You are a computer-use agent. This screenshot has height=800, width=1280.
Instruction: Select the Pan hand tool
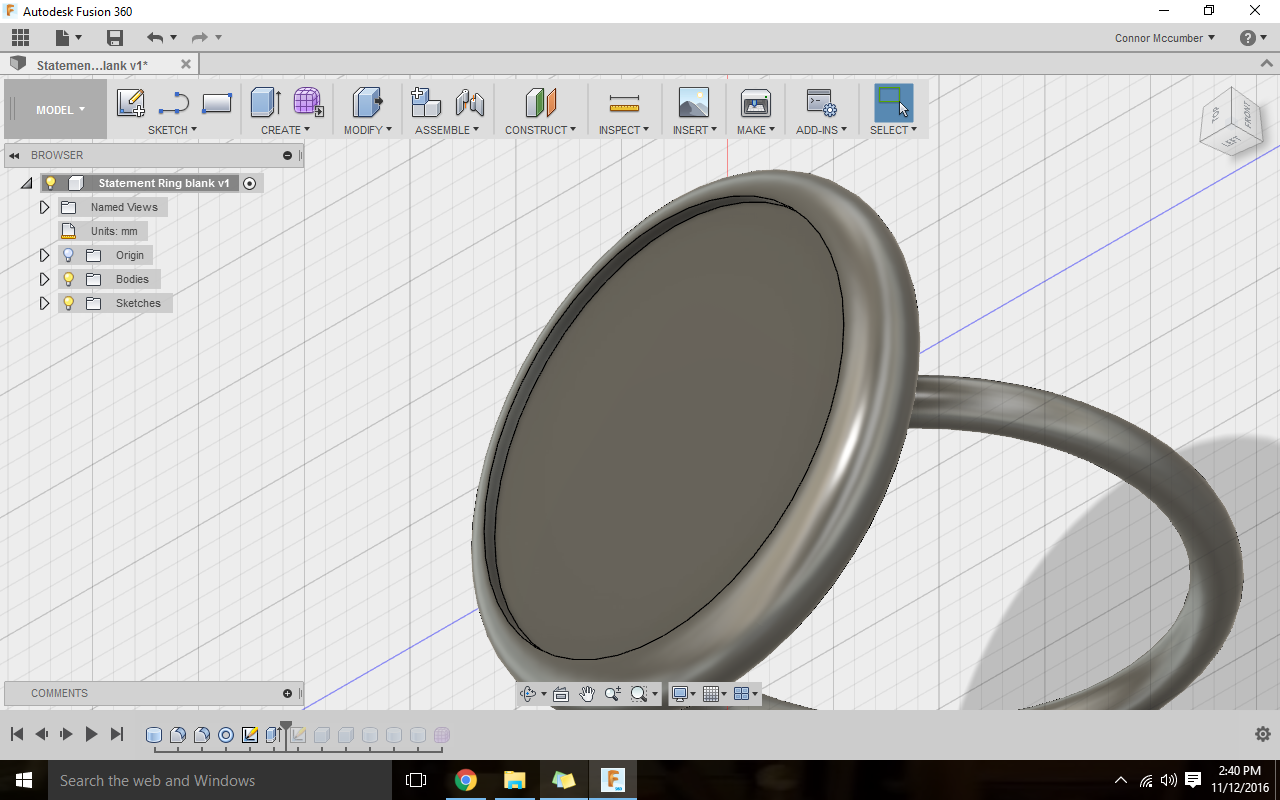point(587,693)
